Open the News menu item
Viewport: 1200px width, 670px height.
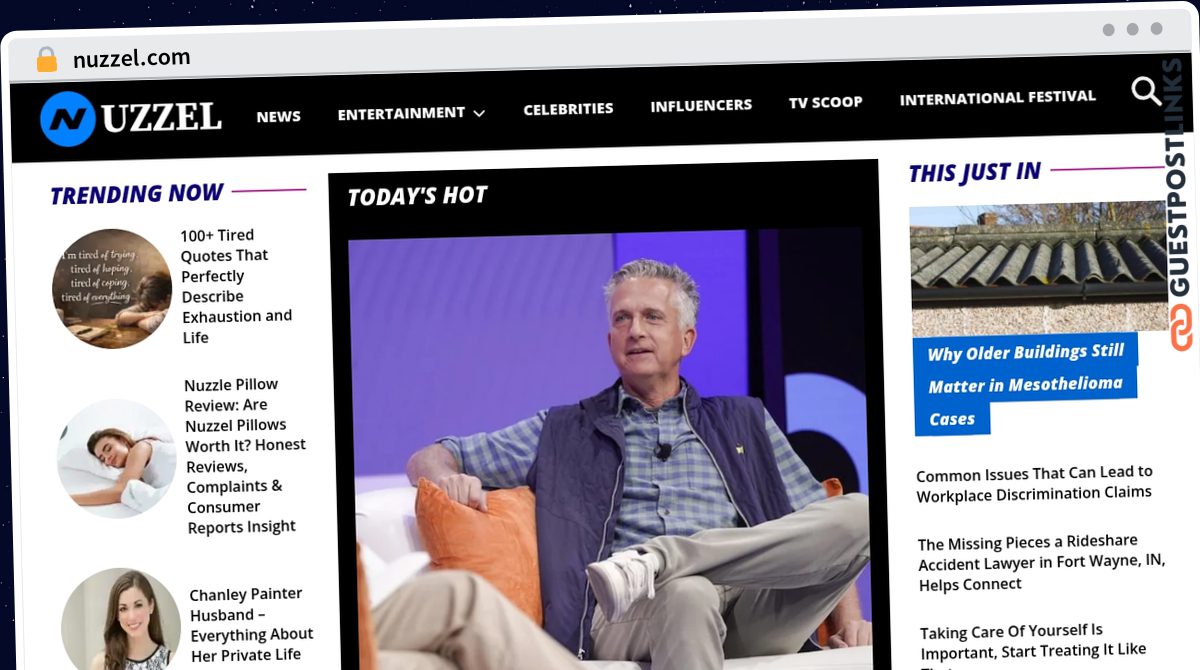click(x=278, y=116)
